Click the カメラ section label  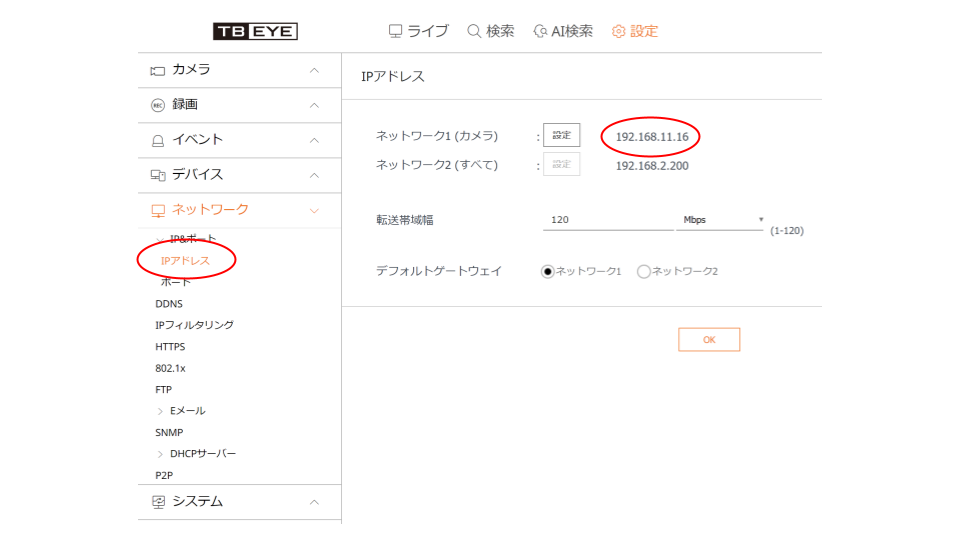(192, 70)
